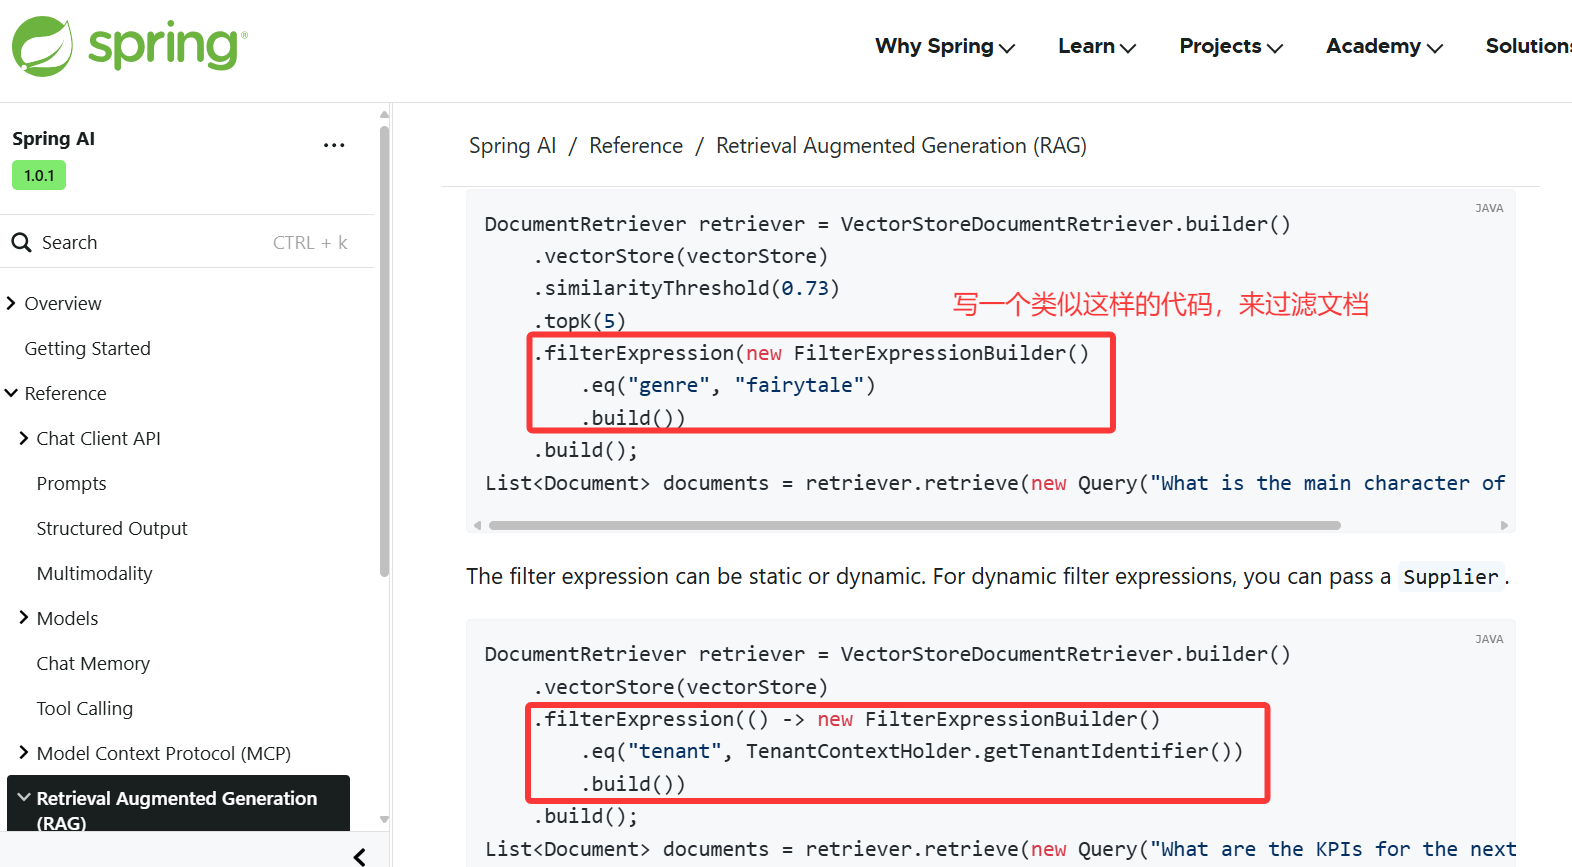Open Overview in the sidebar

pos(63,303)
